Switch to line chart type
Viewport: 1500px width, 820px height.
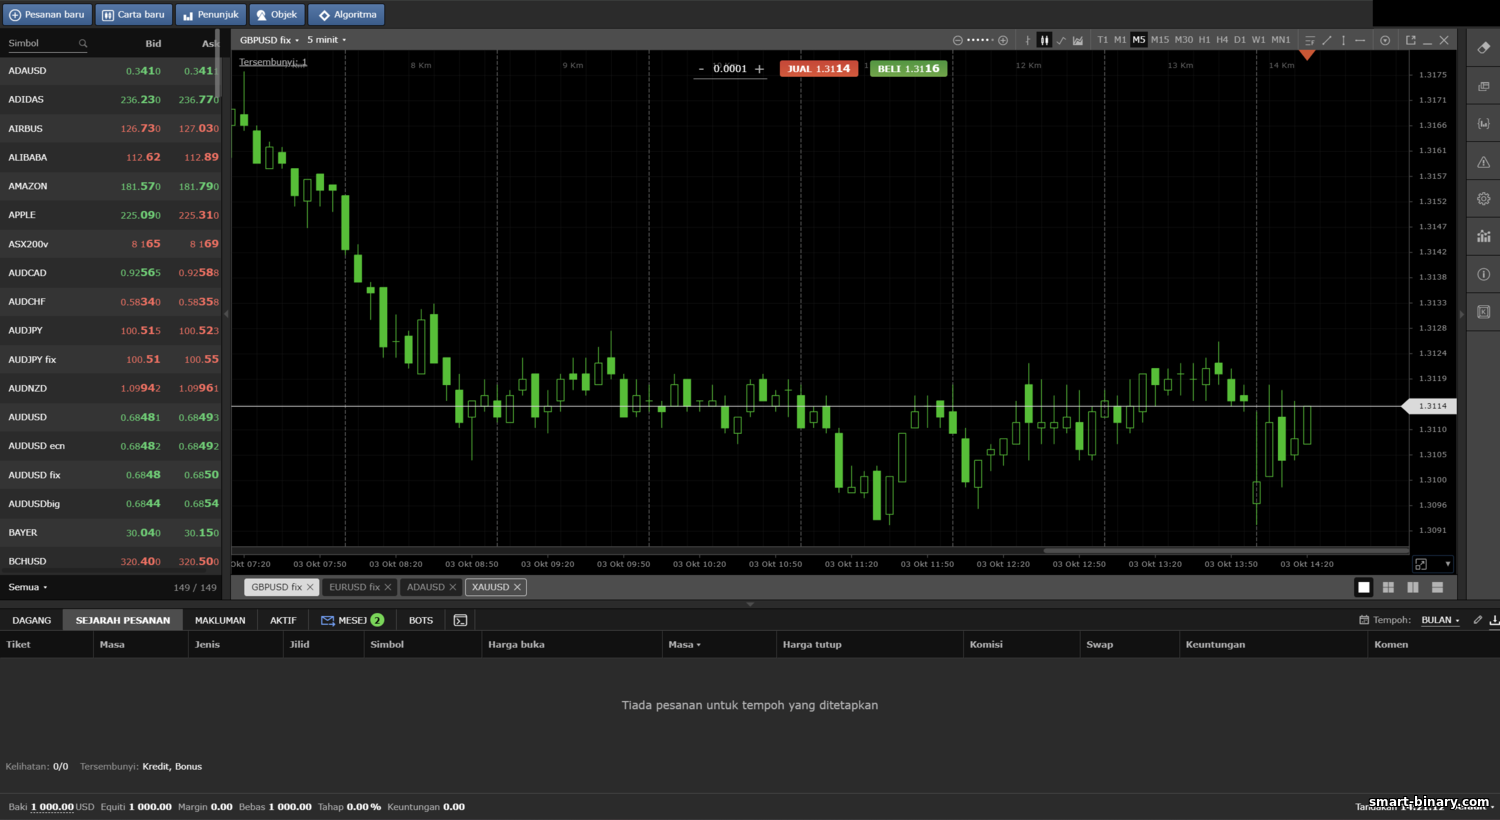[x=1061, y=40]
